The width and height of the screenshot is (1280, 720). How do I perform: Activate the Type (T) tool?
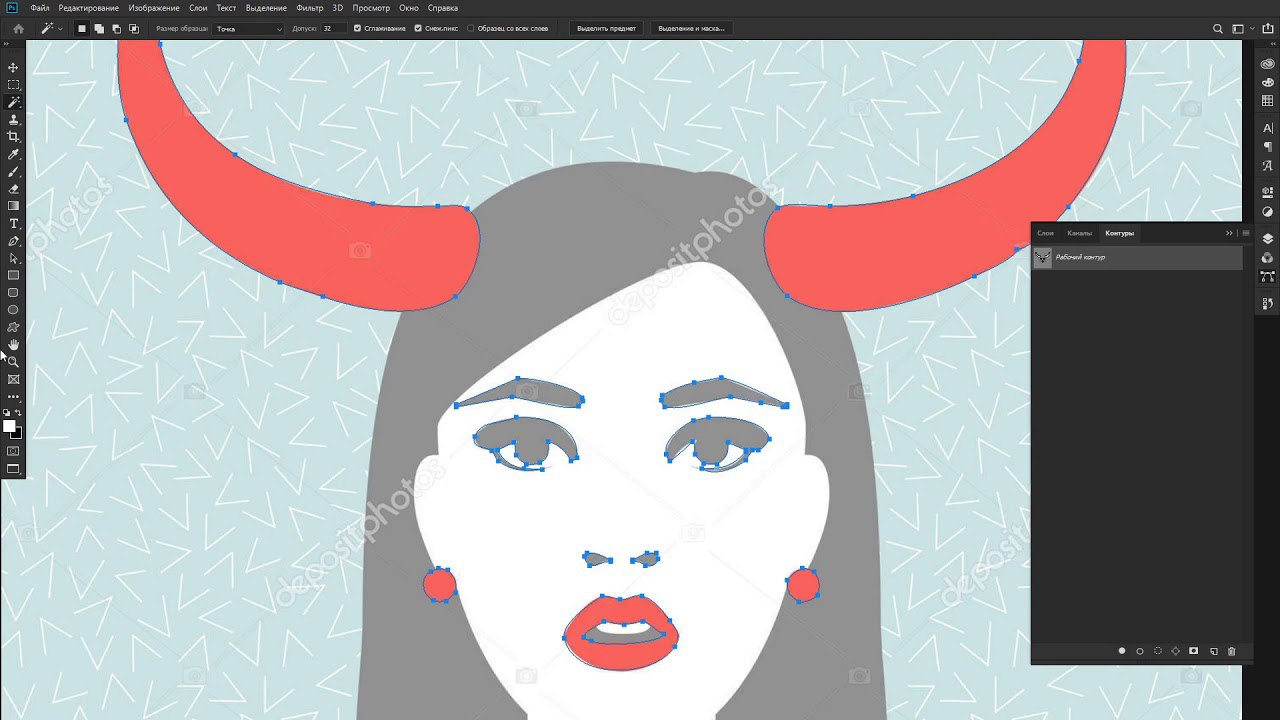click(14, 223)
